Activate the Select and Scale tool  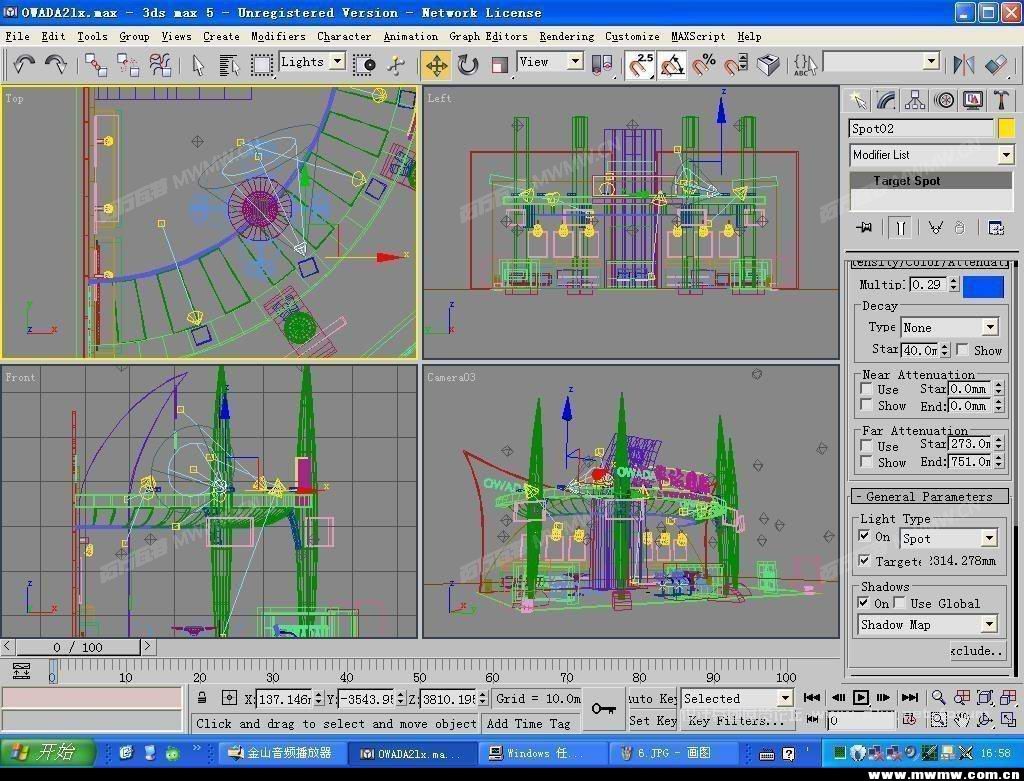pos(500,65)
